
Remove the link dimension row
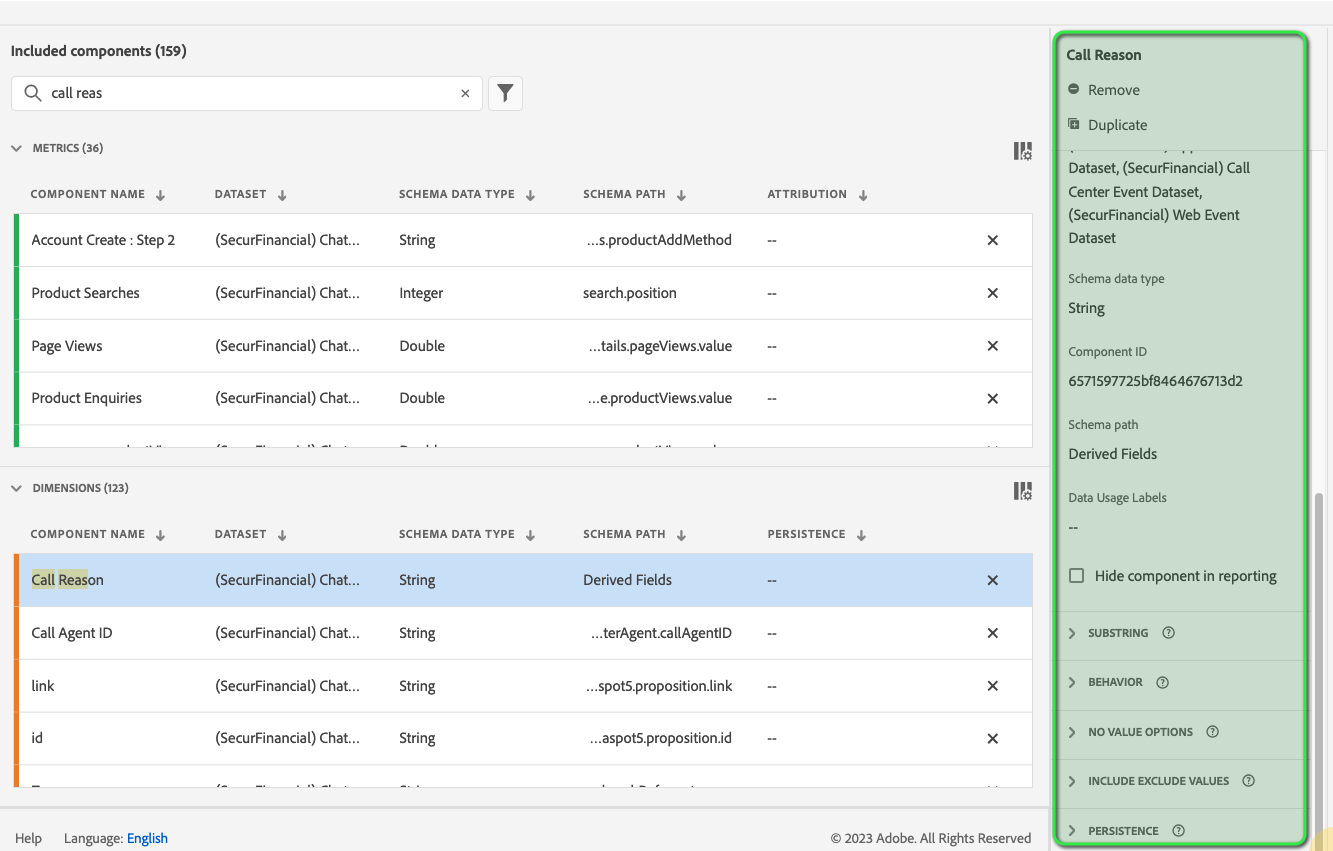(x=993, y=686)
